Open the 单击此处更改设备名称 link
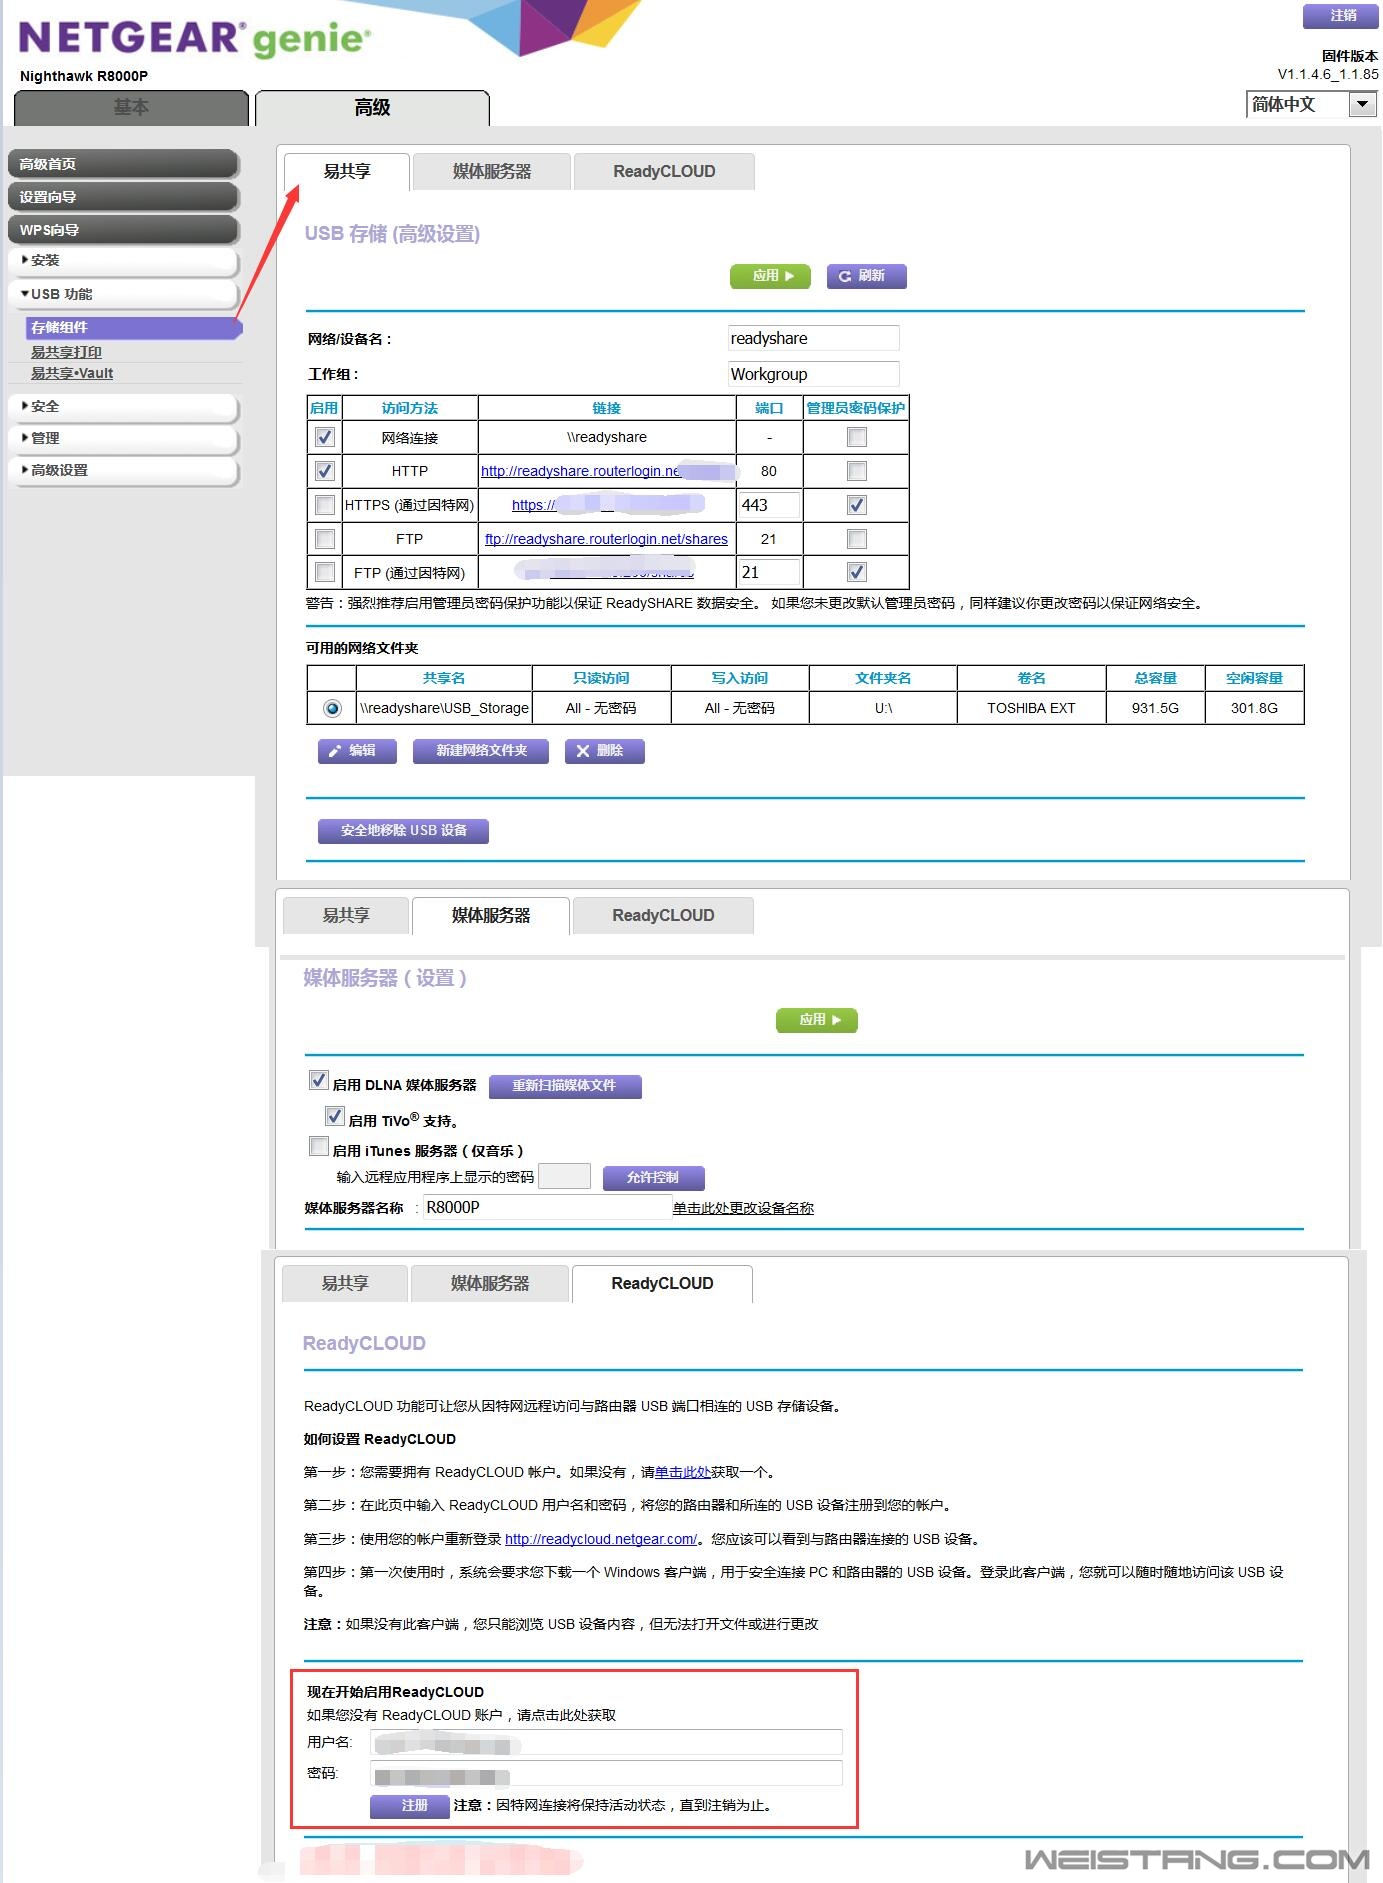 [743, 1208]
